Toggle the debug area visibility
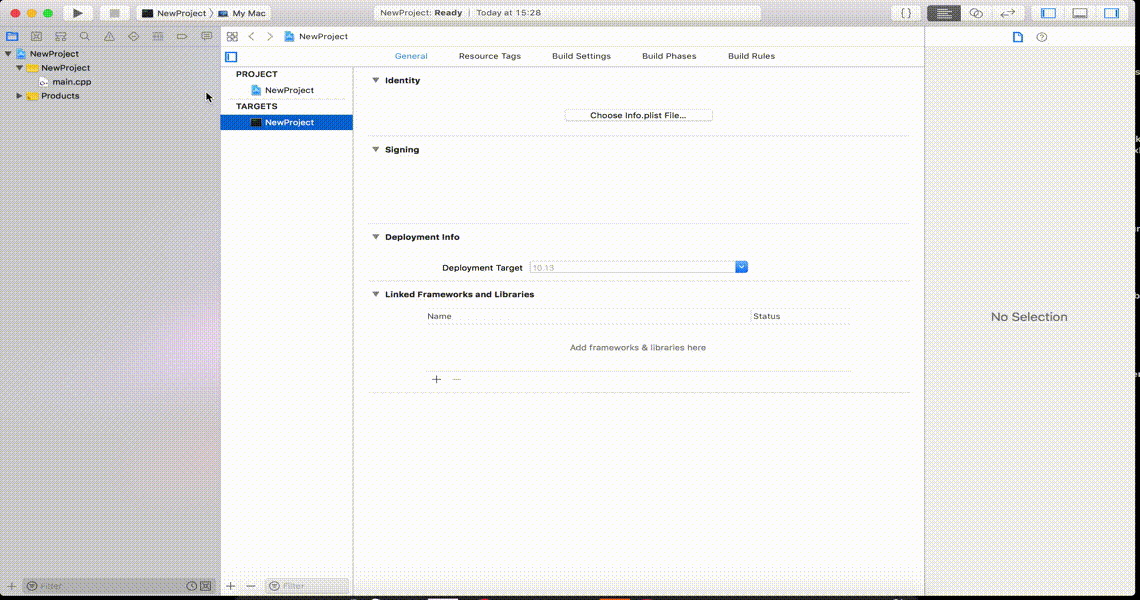The image size is (1140, 600). [1080, 13]
